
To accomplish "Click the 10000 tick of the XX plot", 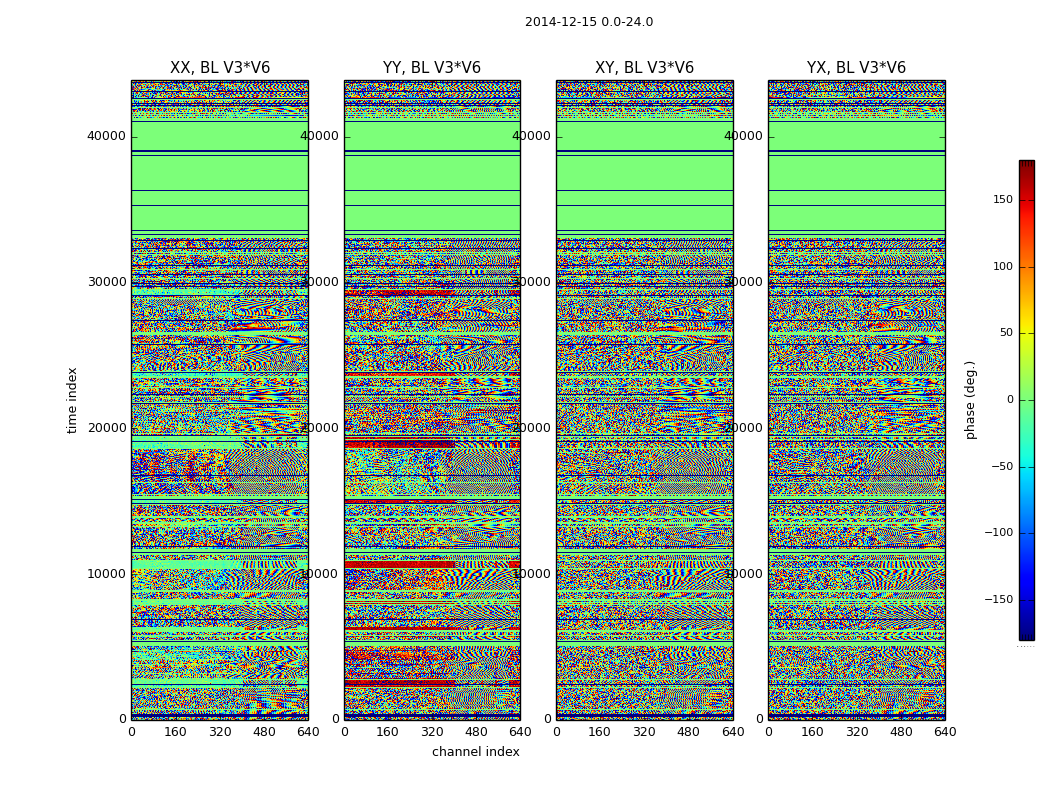I will click(106, 574).
